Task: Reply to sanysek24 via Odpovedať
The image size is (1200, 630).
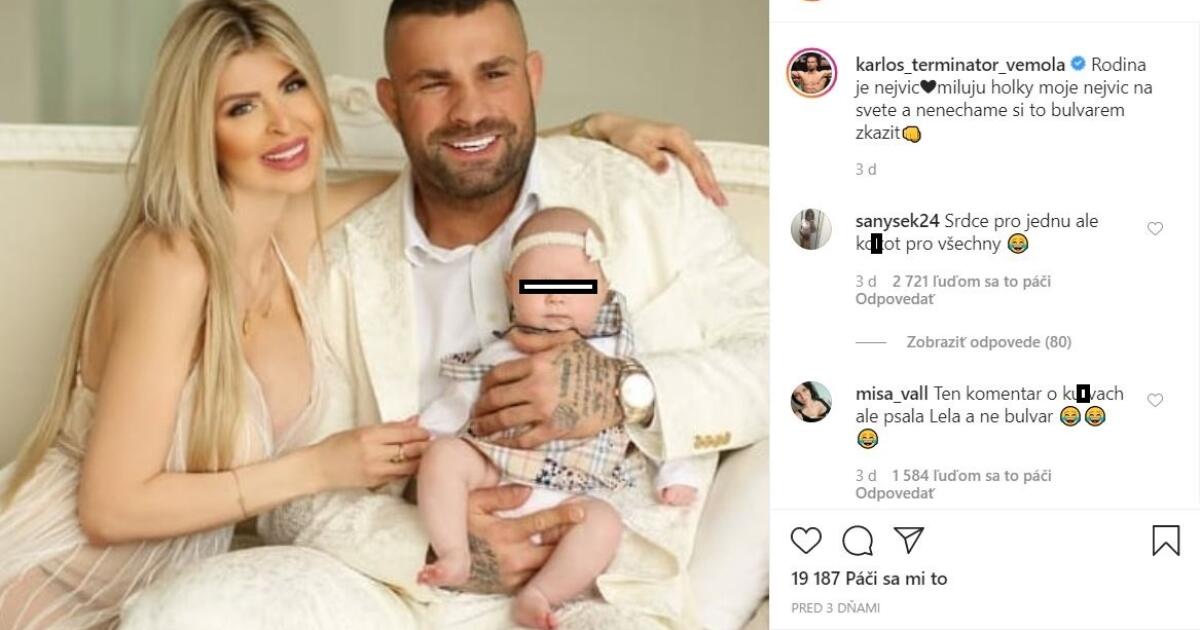Action: (x=895, y=298)
